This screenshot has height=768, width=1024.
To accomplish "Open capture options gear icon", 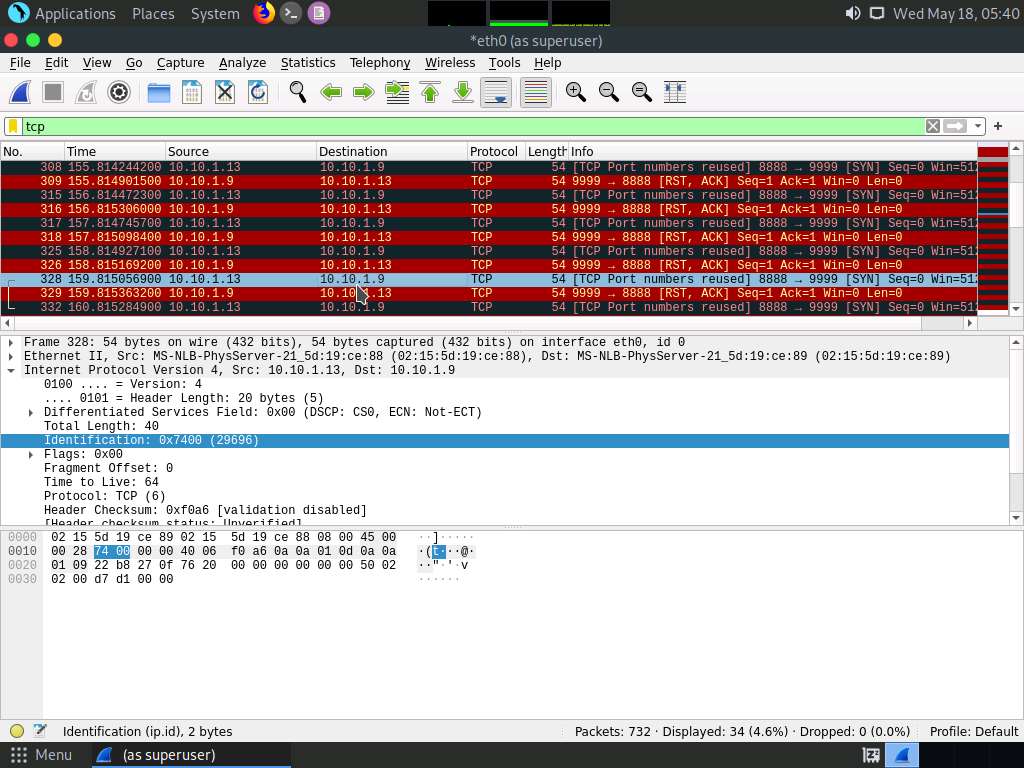I will [x=119, y=92].
